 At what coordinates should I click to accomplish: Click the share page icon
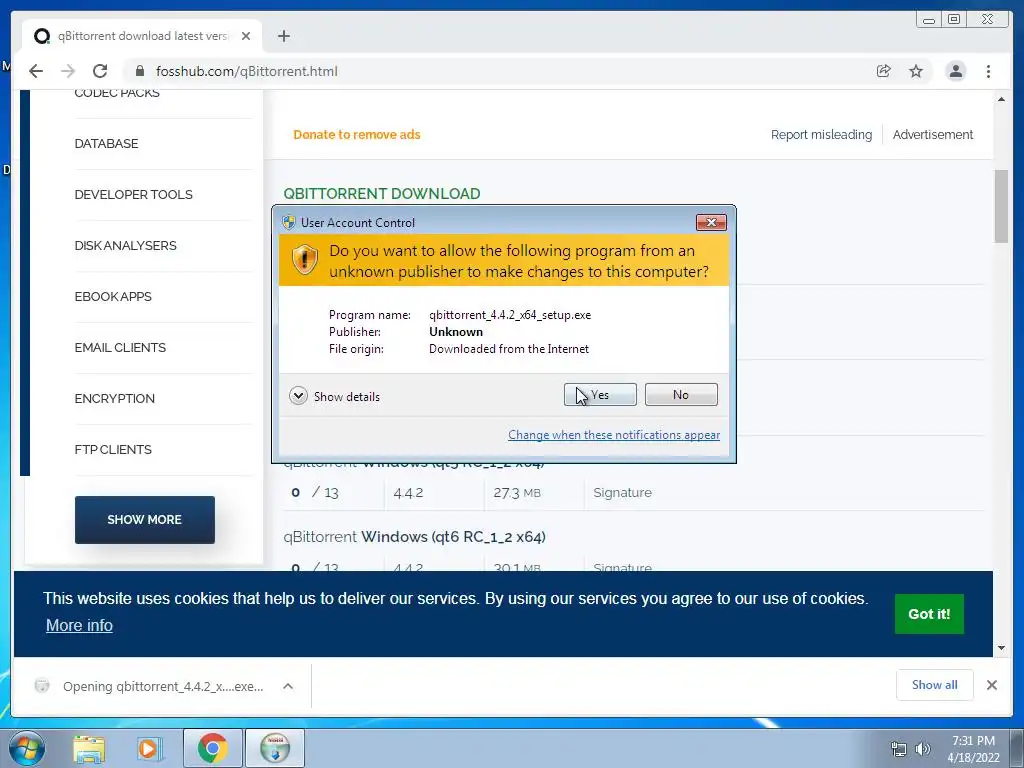click(x=884, y=71)
